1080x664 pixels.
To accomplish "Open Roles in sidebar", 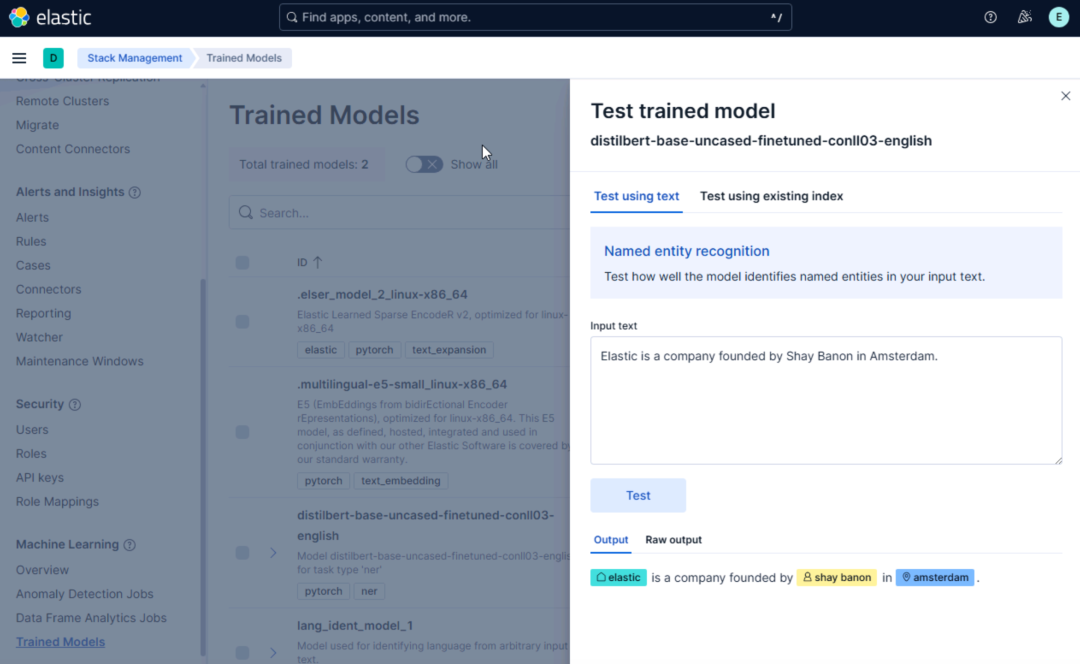I will point(31,454).
